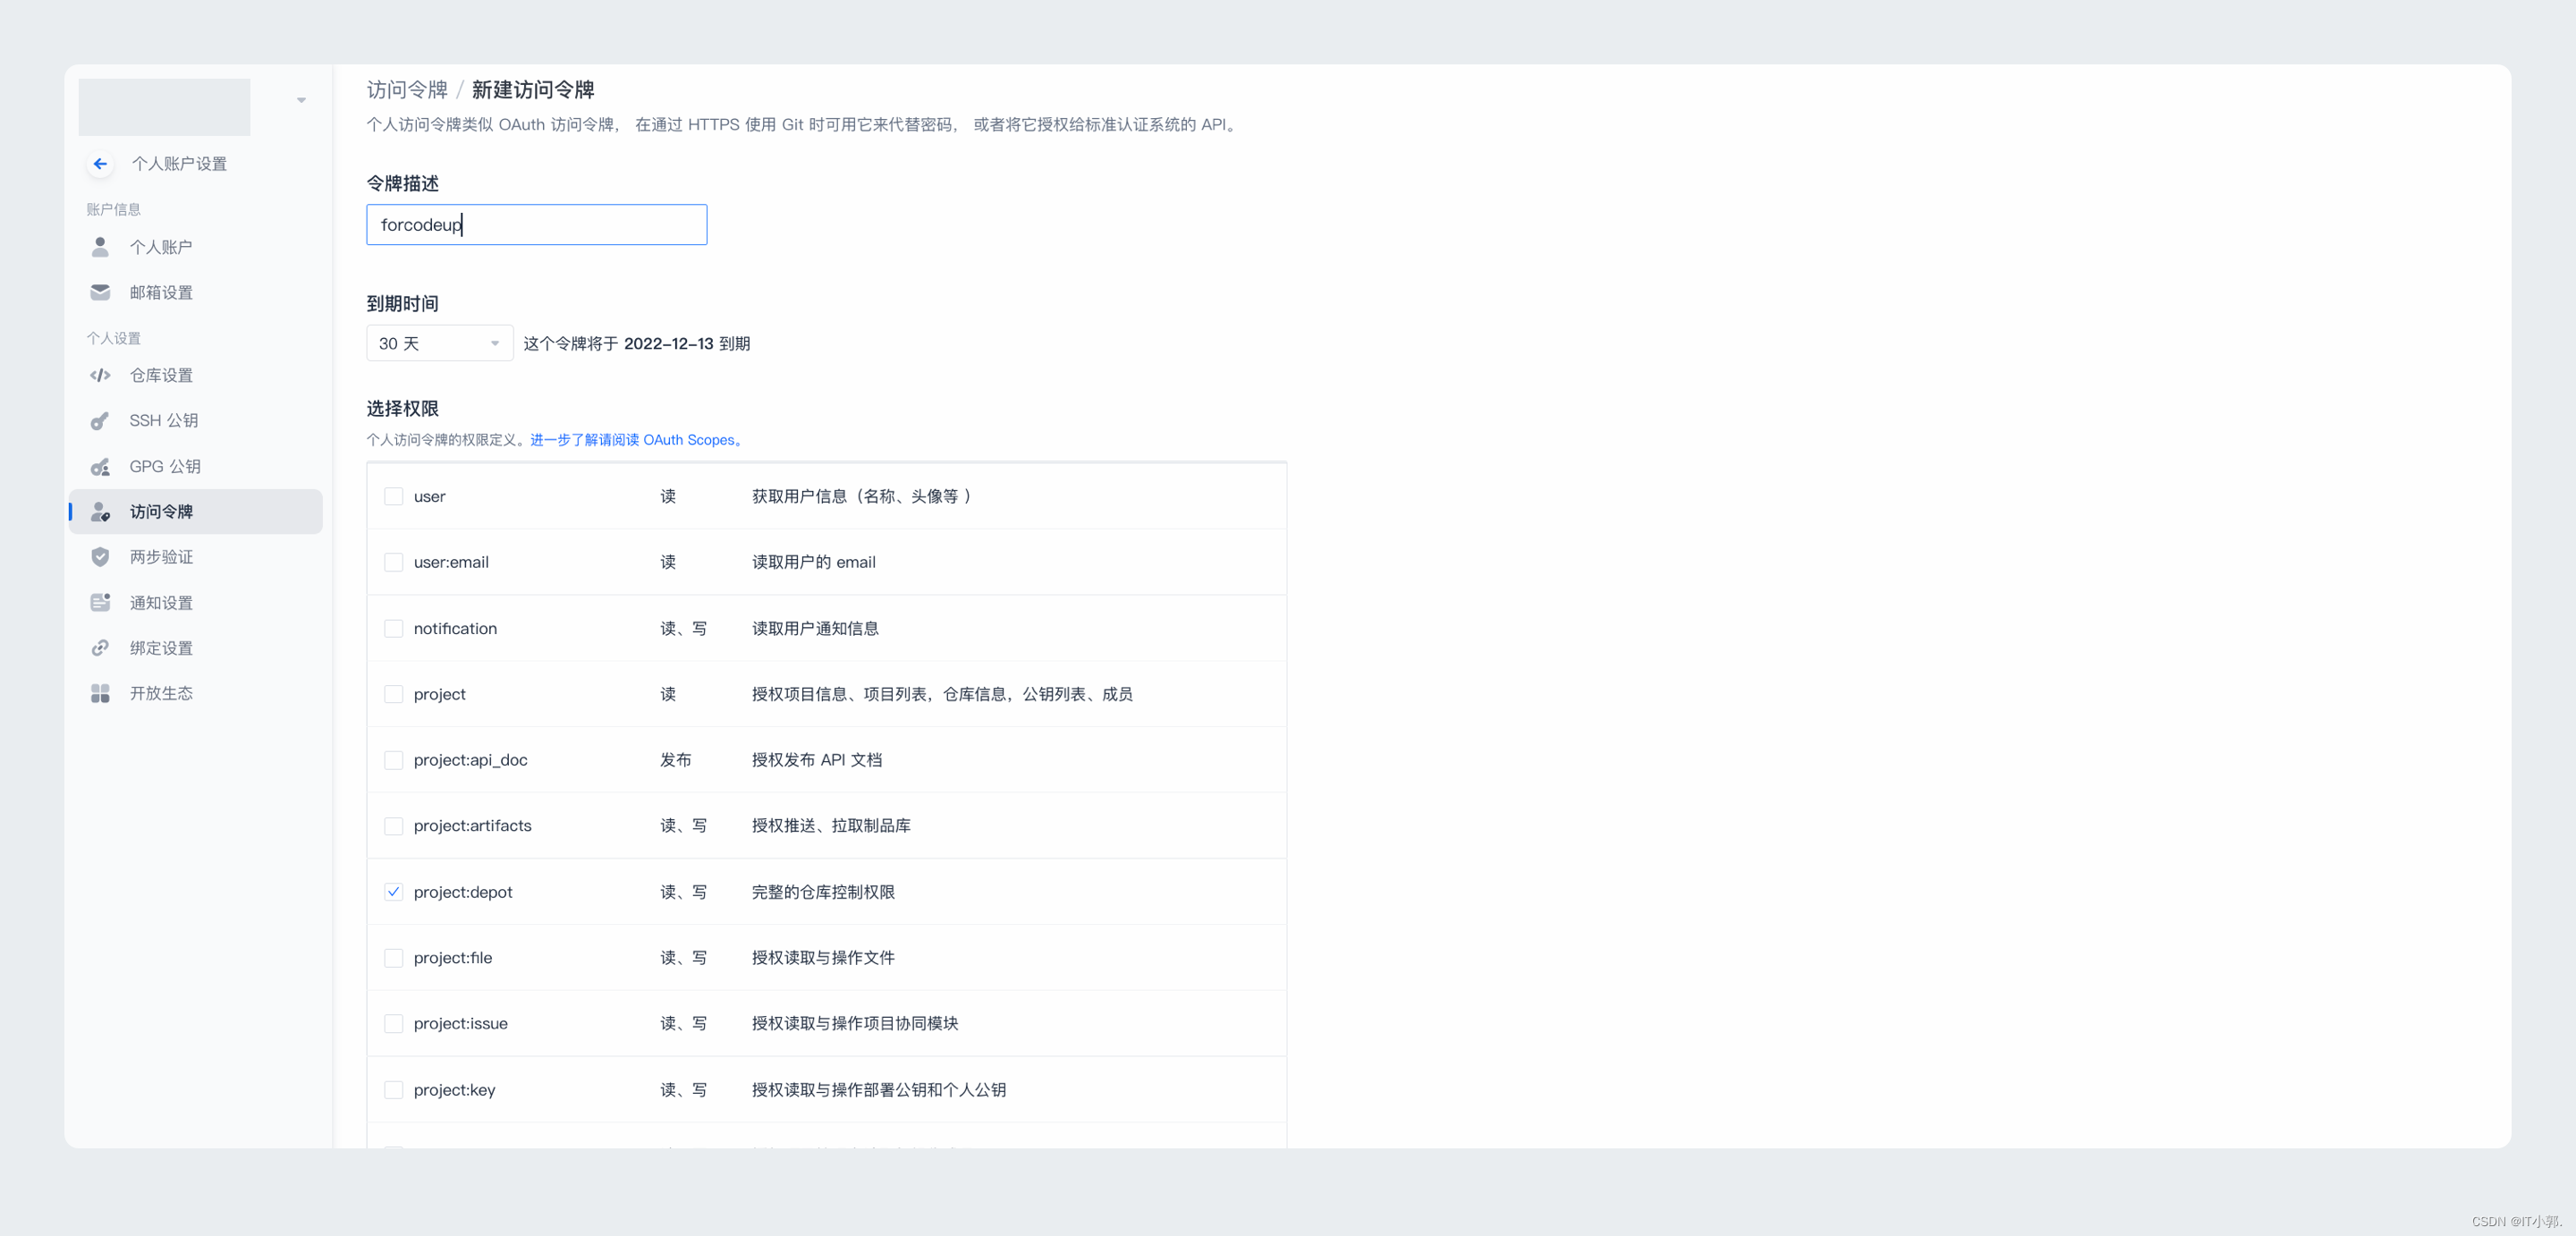Uncheck the project:depot checkbox
Viewport: 2576px width, 1236px height.
394,892
